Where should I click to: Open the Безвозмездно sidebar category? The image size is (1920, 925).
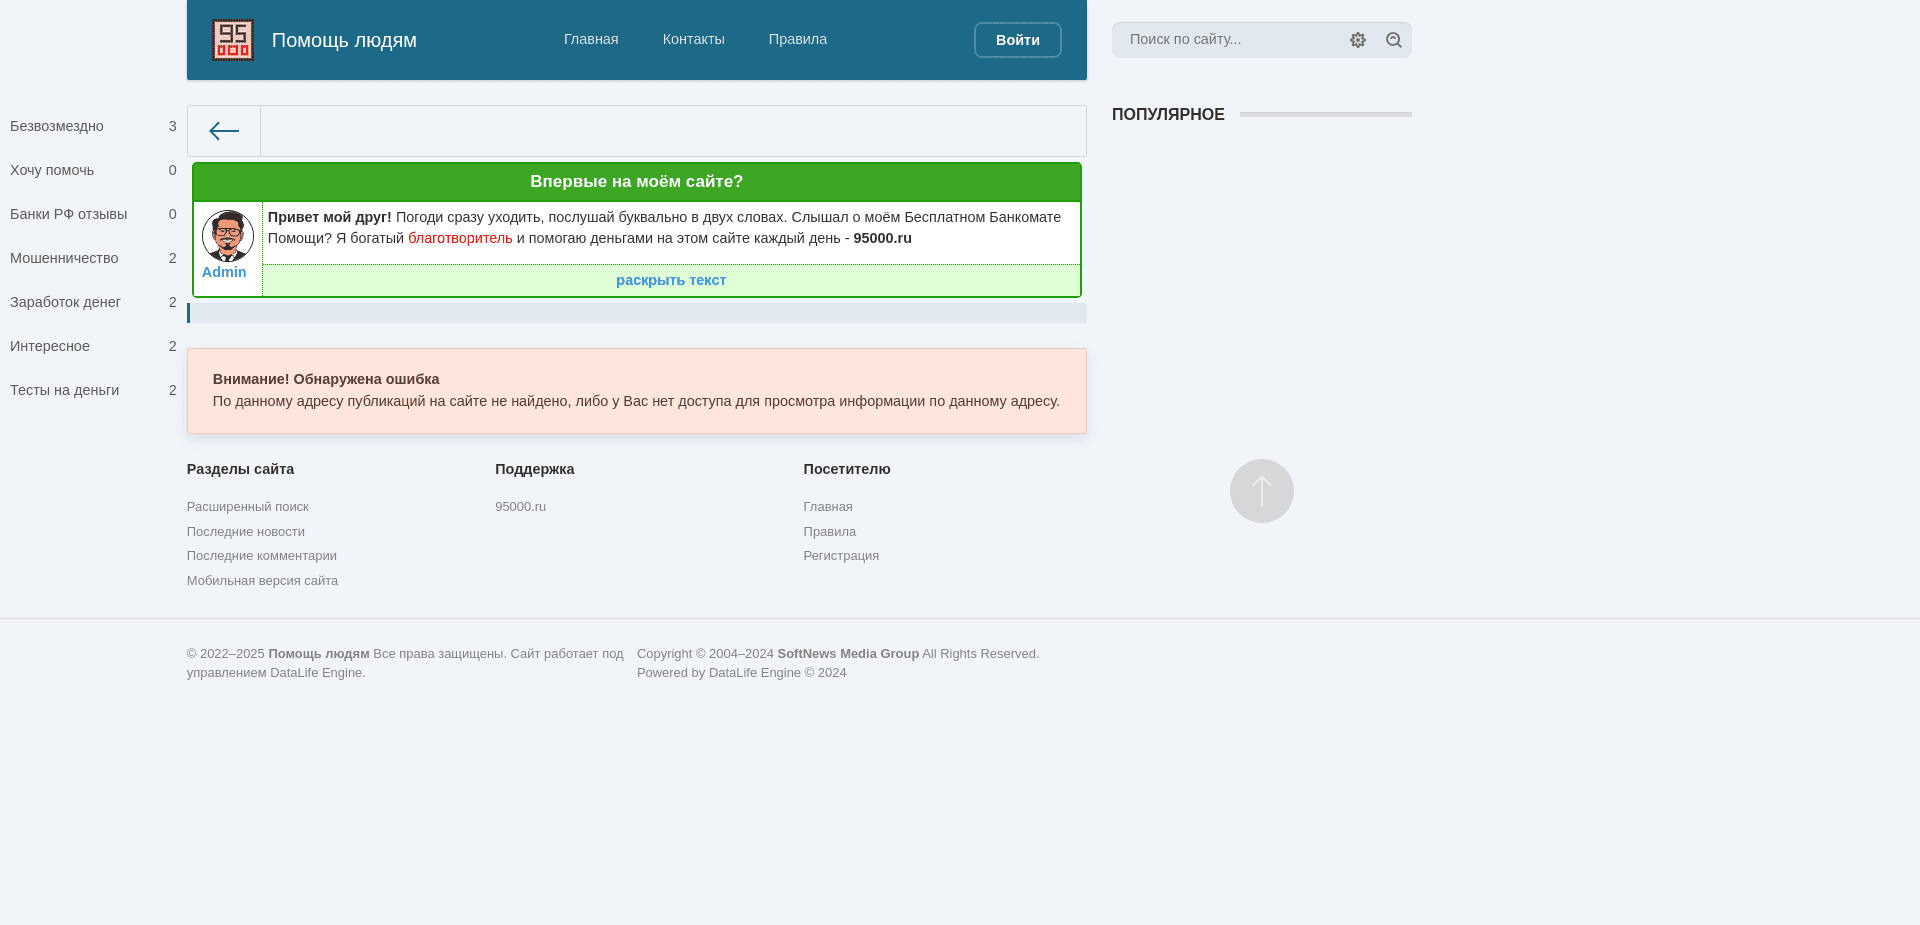click(x=57, y=126)
